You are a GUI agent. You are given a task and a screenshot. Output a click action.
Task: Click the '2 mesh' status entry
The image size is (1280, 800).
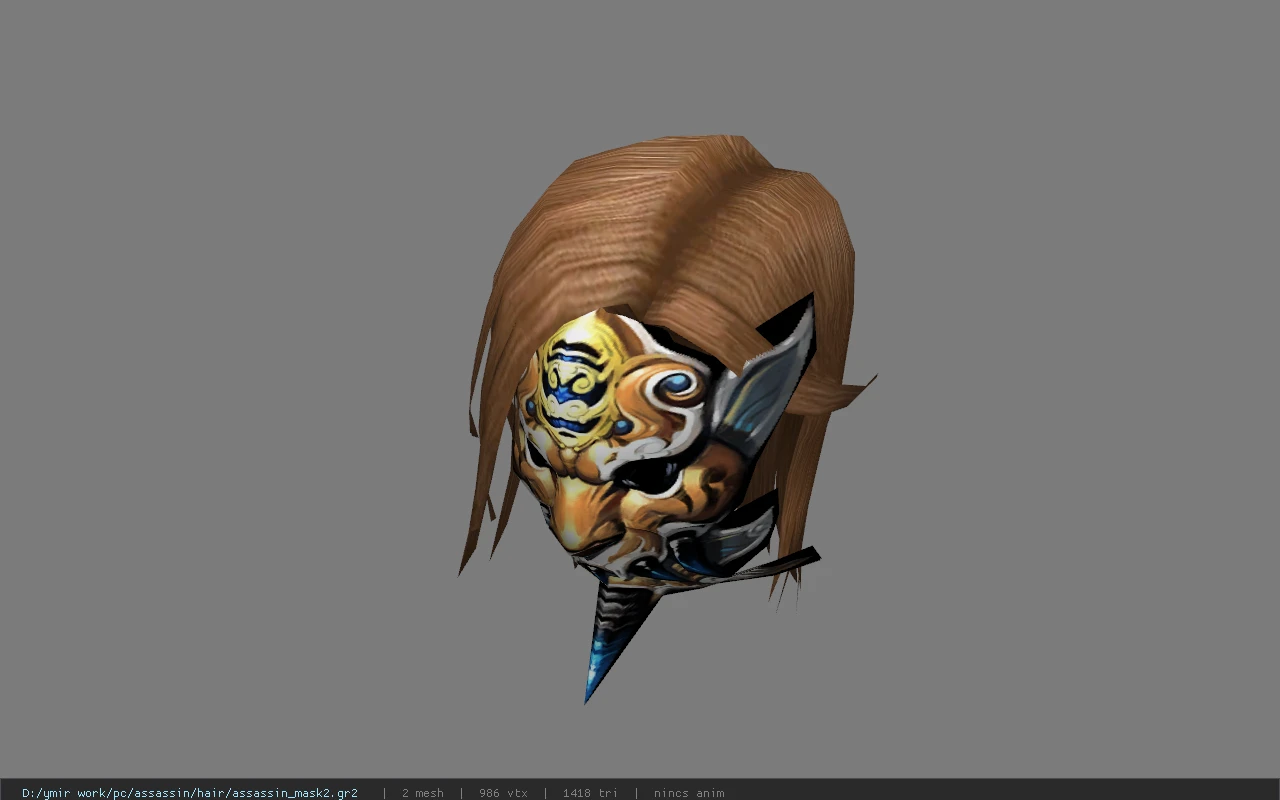[422, 793]
